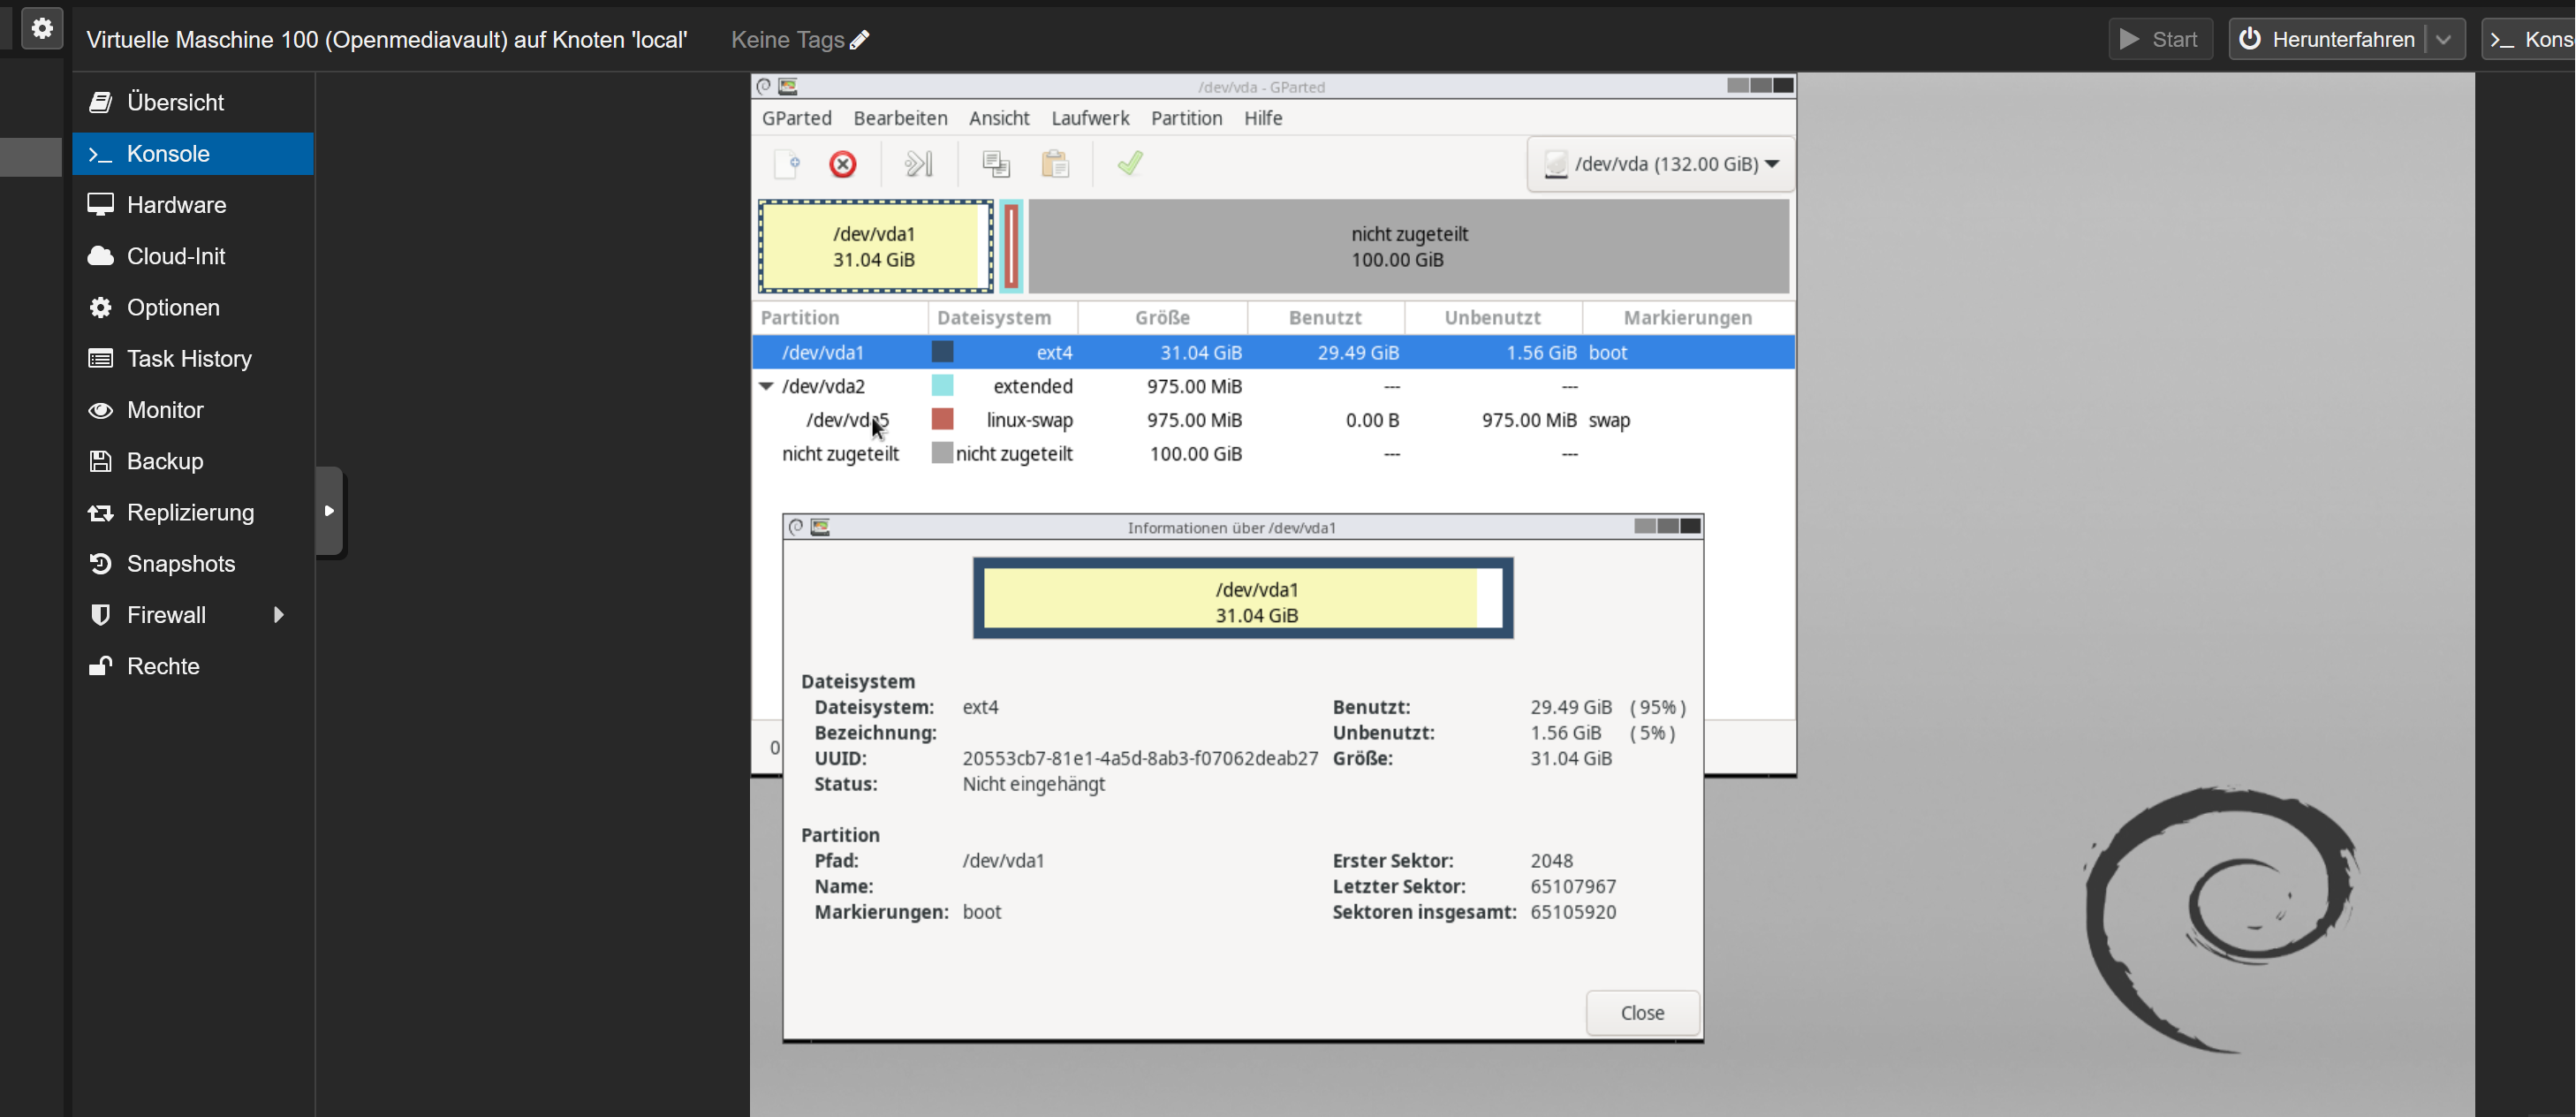Open the Partition menu in GParted

pos(1186,118)
